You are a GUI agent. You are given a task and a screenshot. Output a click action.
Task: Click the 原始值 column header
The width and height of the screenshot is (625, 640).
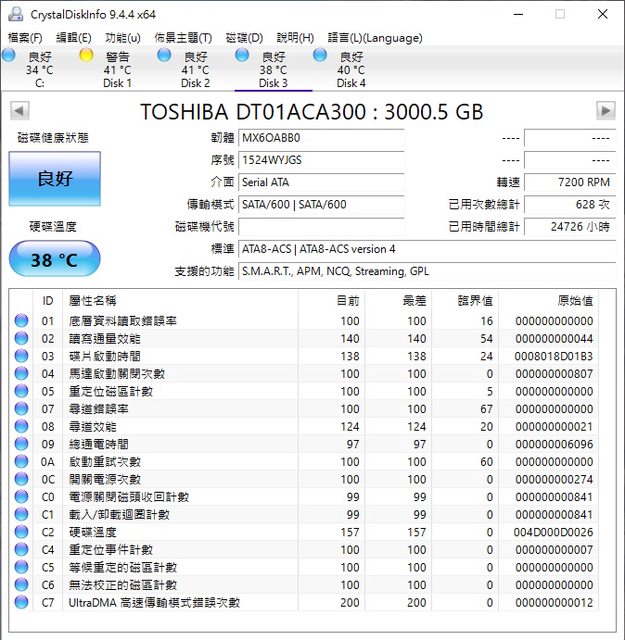coord(574,300)
